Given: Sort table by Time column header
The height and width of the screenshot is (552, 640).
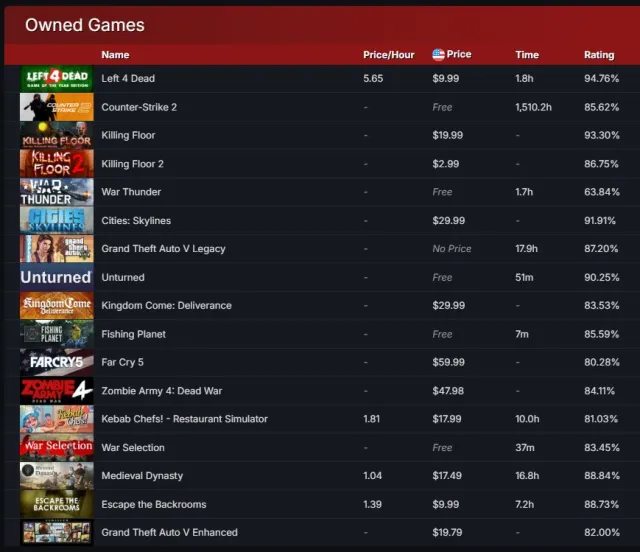Looking at the screenshot, I should click(x=527, y=55).
